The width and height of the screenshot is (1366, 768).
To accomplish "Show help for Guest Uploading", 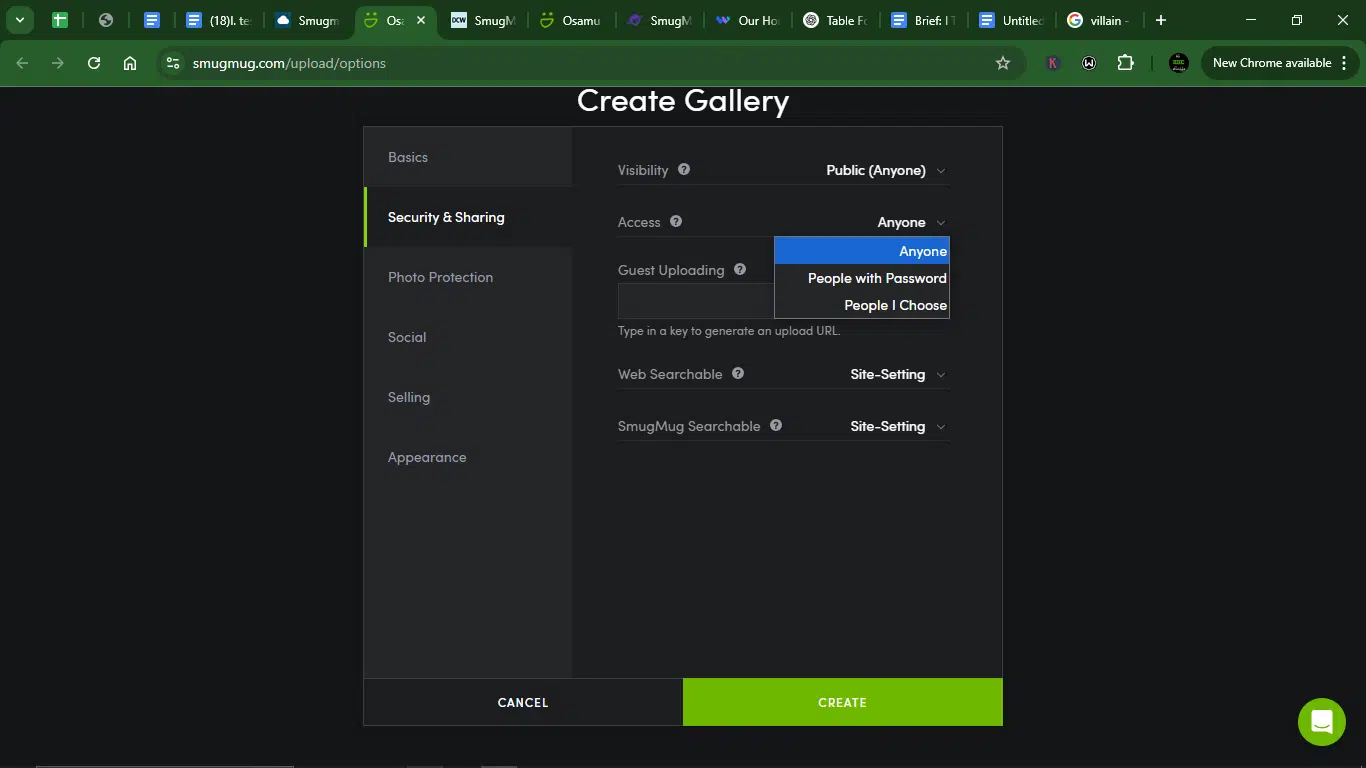I will click(740, 269).
